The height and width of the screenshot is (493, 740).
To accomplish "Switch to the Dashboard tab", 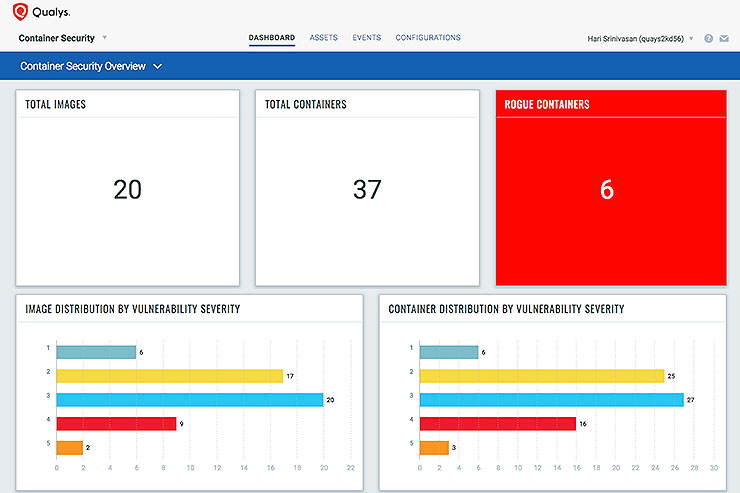I will coord(271,38).
